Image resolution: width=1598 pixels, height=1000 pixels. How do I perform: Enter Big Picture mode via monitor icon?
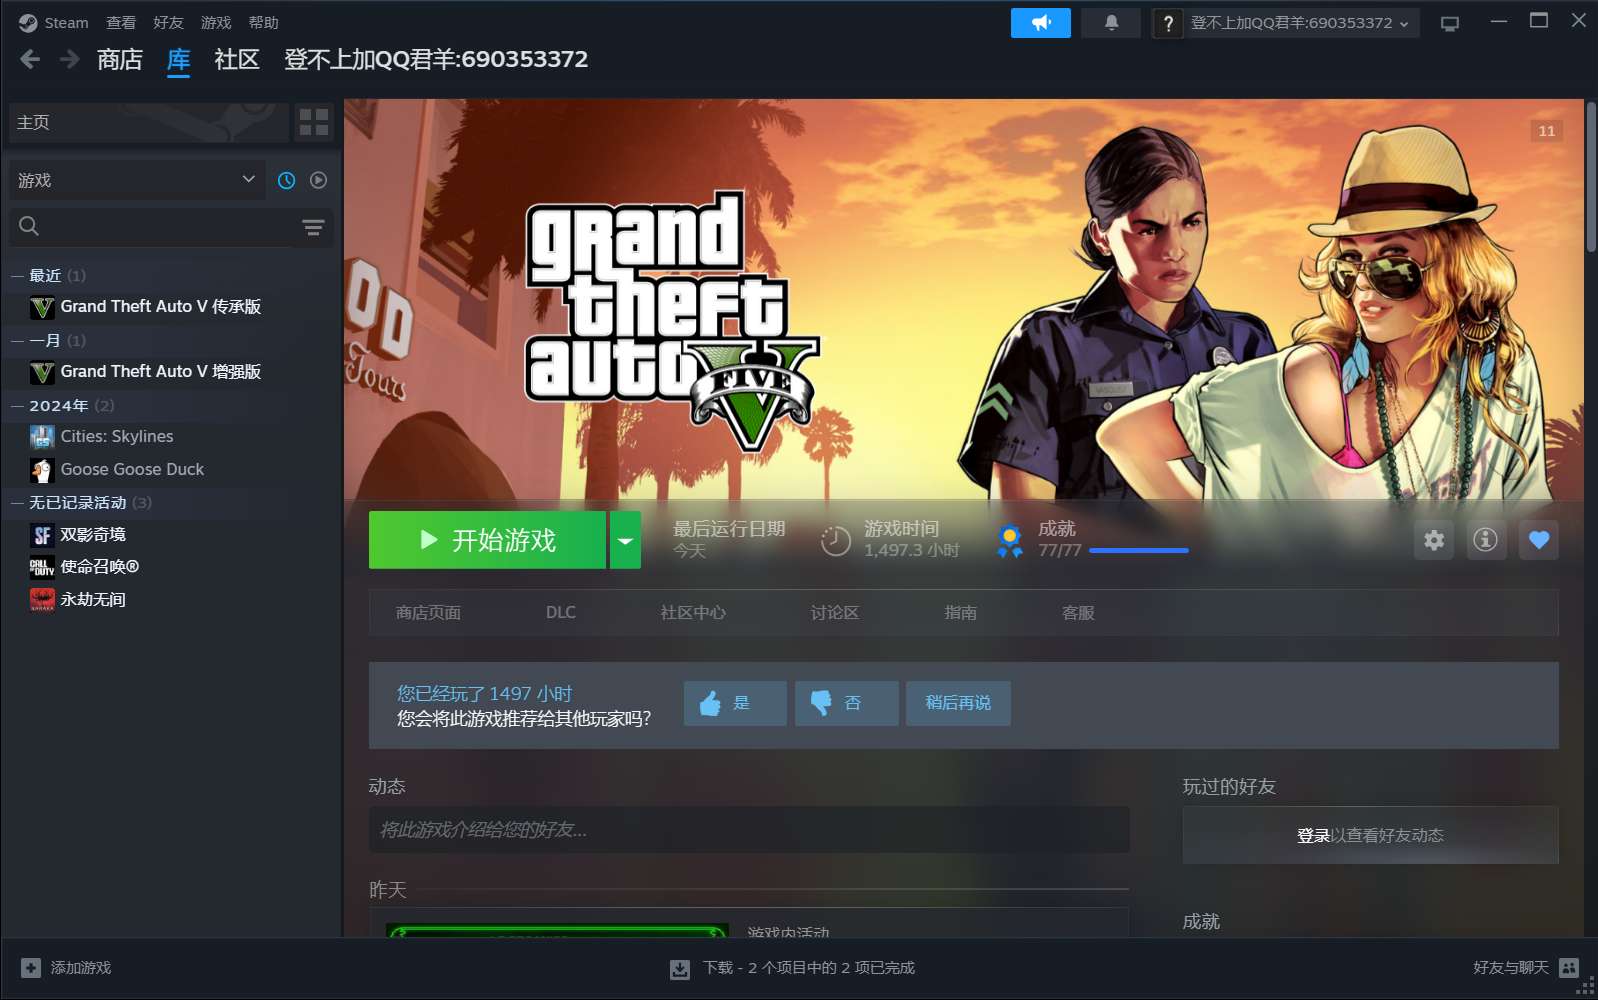point(1449,23)
